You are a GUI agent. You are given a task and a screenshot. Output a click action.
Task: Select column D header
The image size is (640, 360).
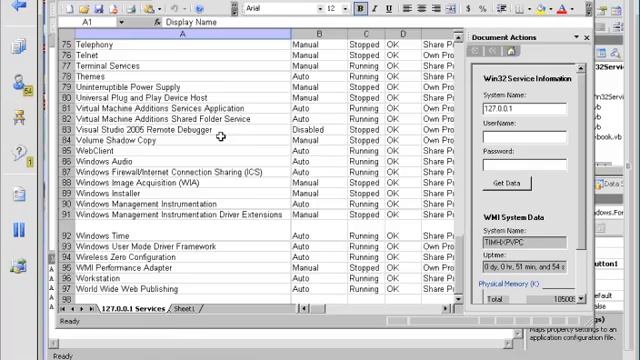click(x=403, y=34)
